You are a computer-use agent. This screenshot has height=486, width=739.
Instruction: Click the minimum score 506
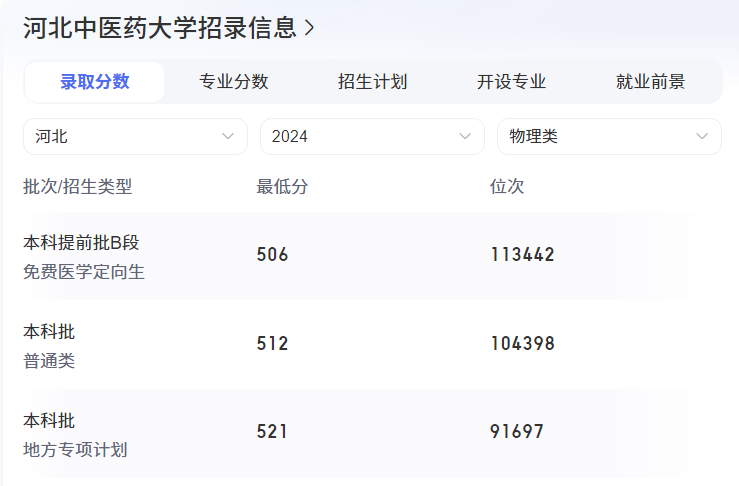click(x=272, y=255)
